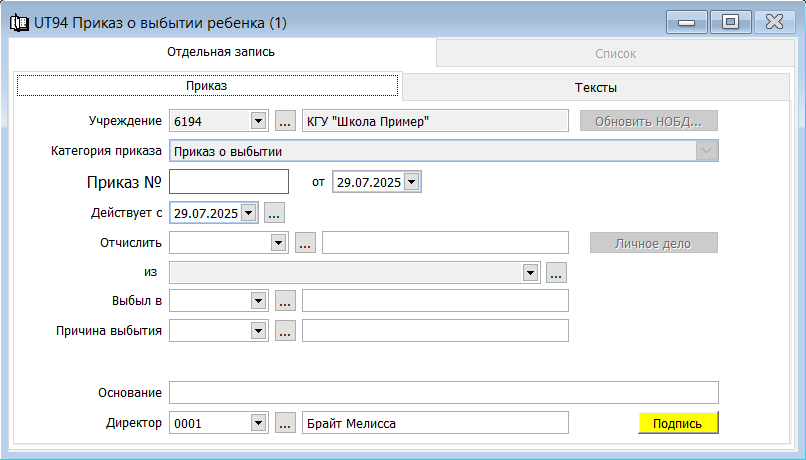Click the application book icon in title bar
The height and width of the screenshot is (460, 806).
(20, 23)
